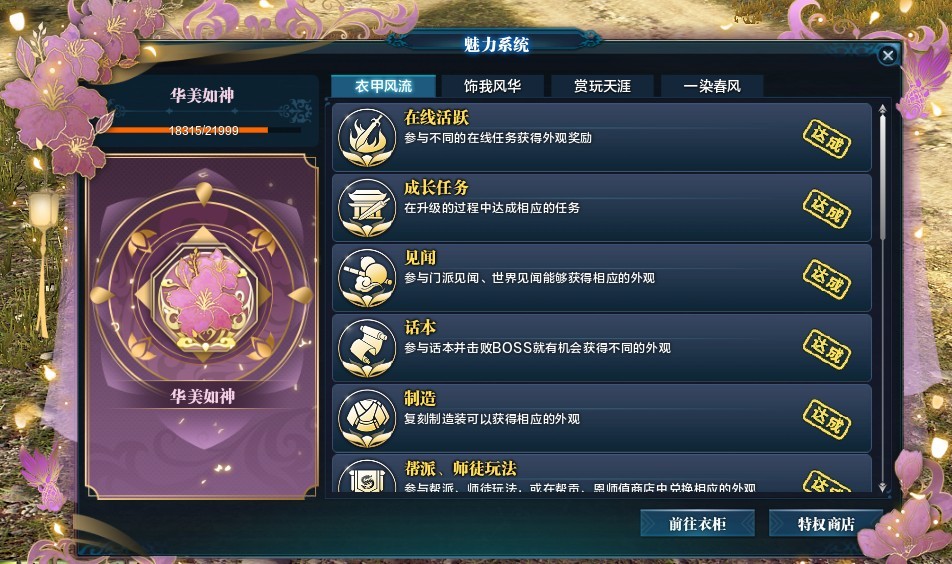
Task: Open wardrobe via 前往衣柜 button
Action: (x=697, y=523)
